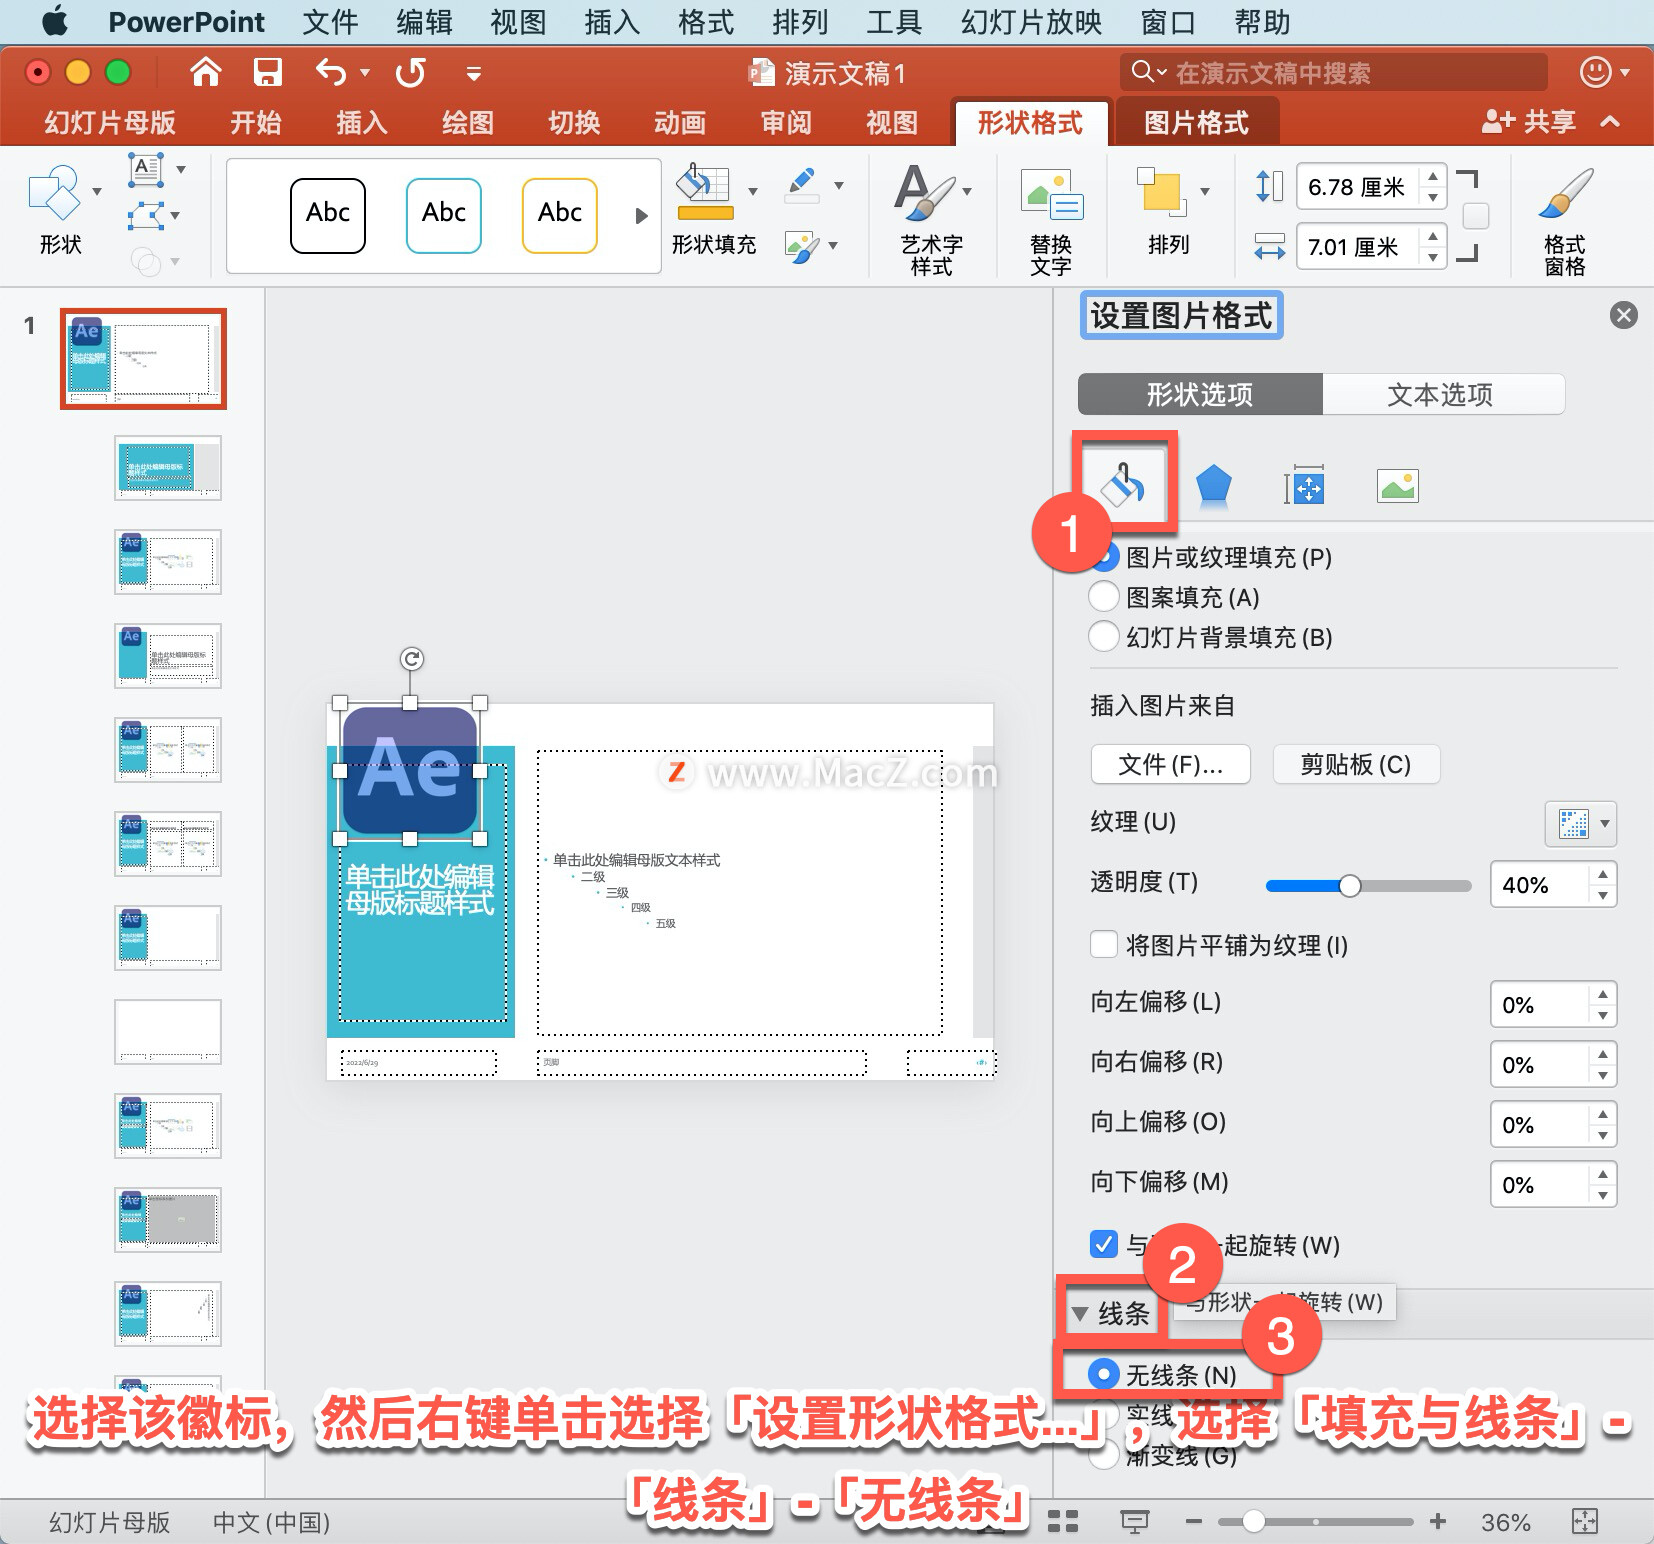Screen dimensions: 1654x1544
Task: Click the 替换文字 alt text icon
Action: 1051,193
